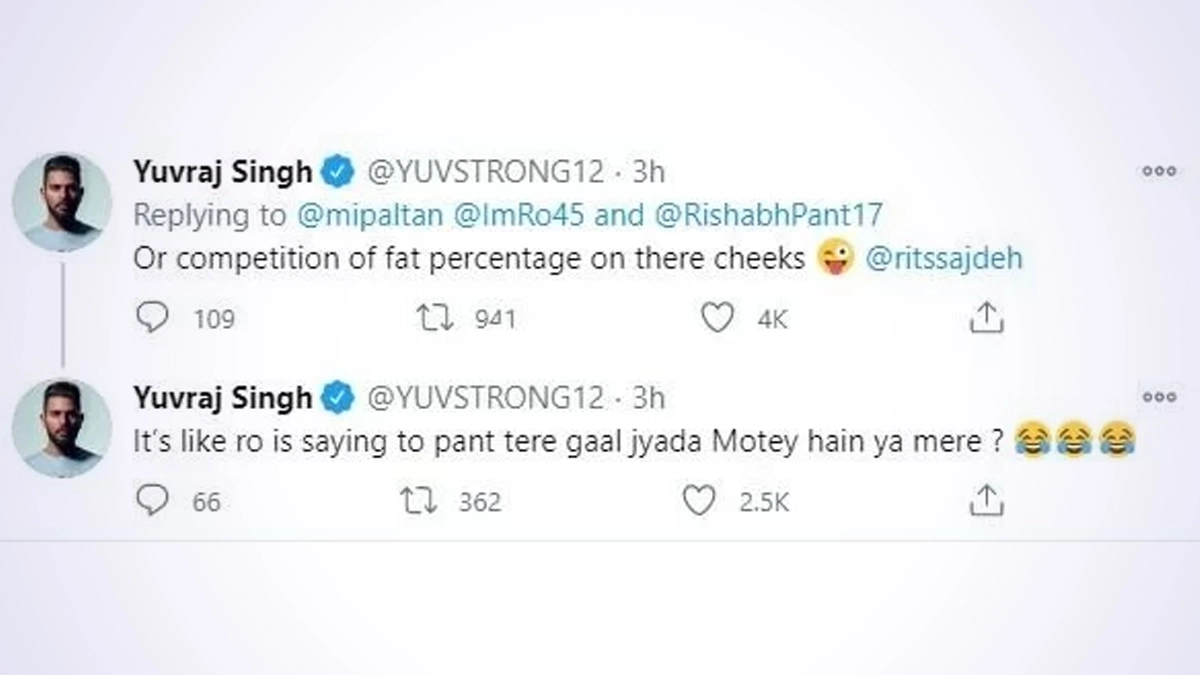Click the second tweet's 3h timestamp
Image resolution: width=1200 pixels, height=675 pixels.
point(648,398)
